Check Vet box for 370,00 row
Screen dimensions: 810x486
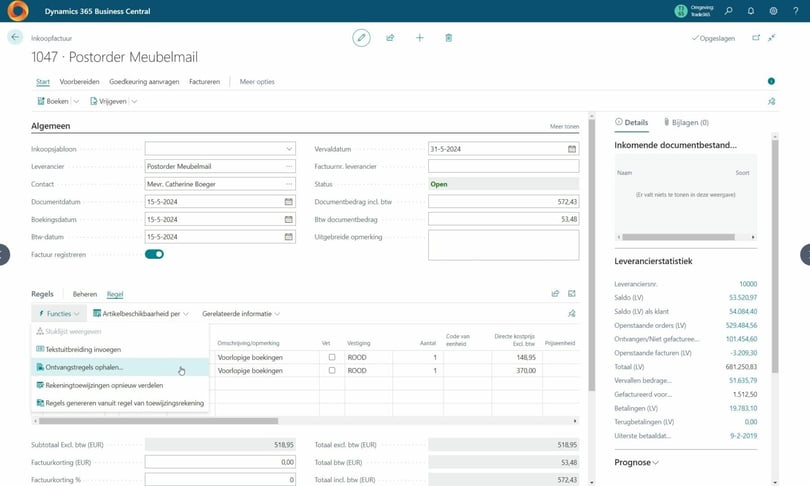tap(332, 370)
